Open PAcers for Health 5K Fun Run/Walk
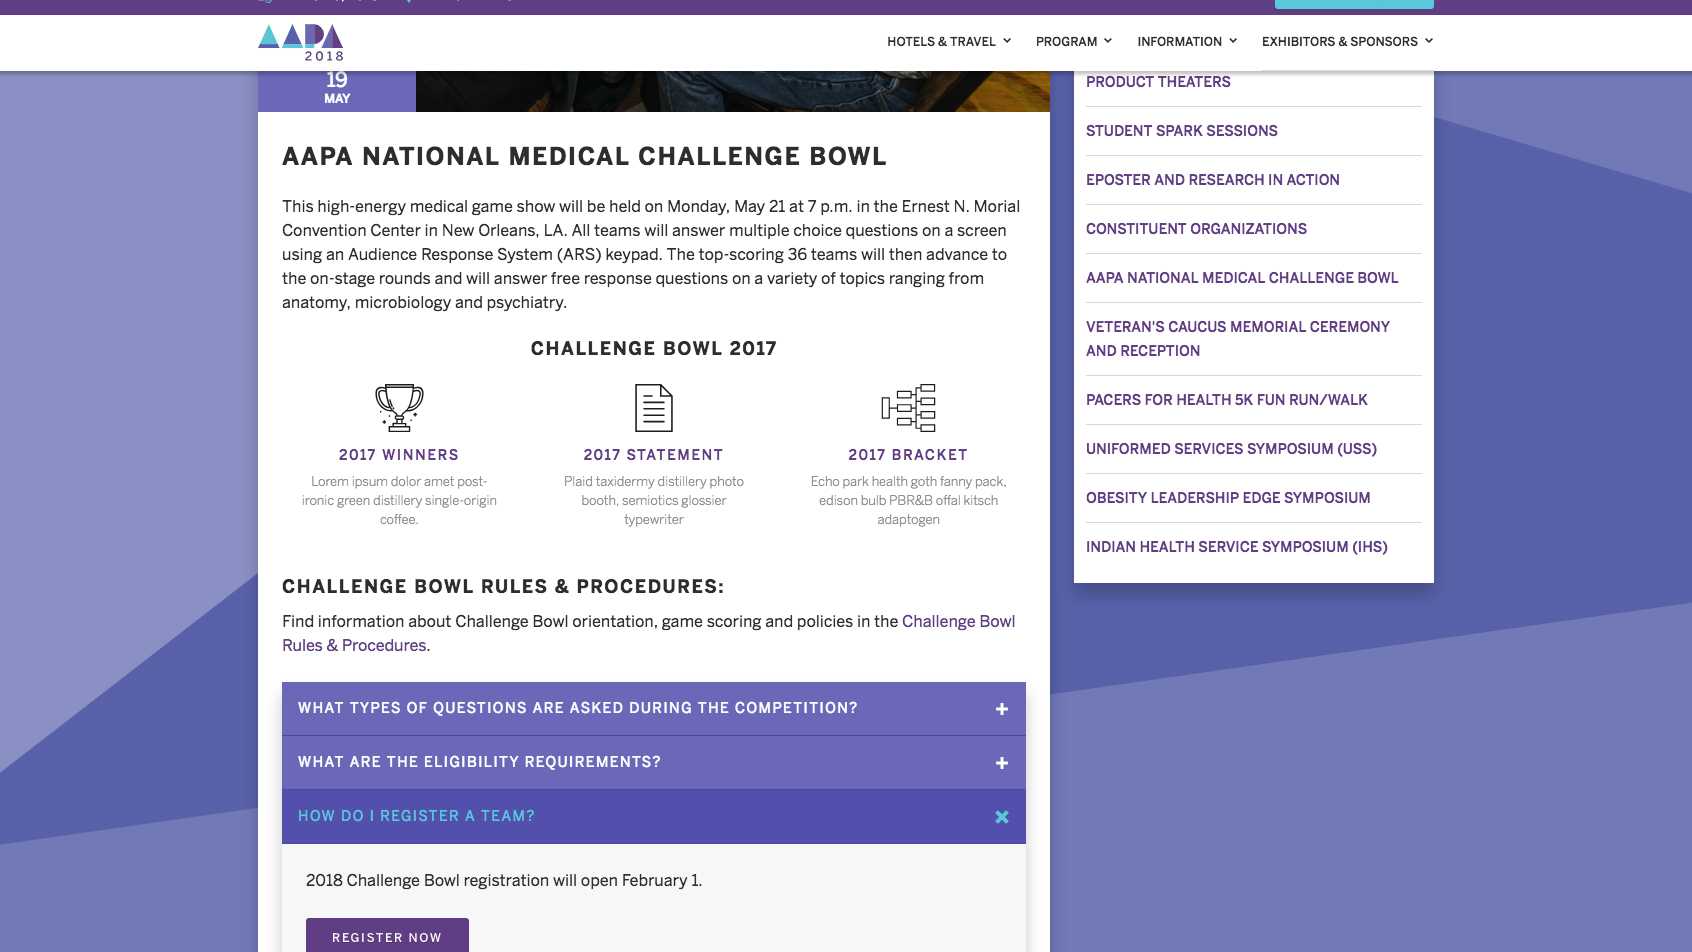Viewport: 1692px width, 952px height. coord(1227,400)
